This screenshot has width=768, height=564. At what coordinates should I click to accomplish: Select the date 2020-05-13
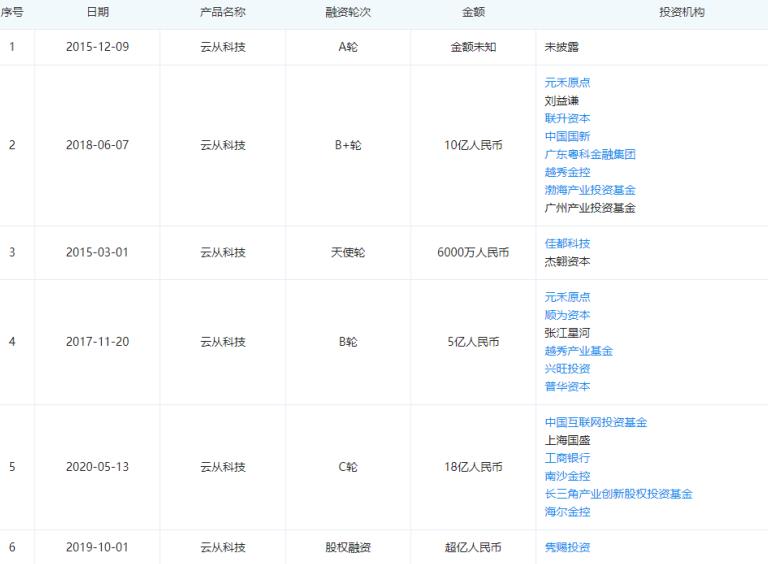pos(97,467)
